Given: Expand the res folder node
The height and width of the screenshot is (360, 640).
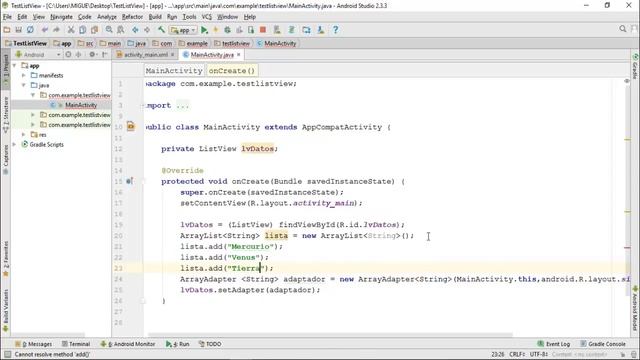Looking at the screenshot, I should [24, 135].
